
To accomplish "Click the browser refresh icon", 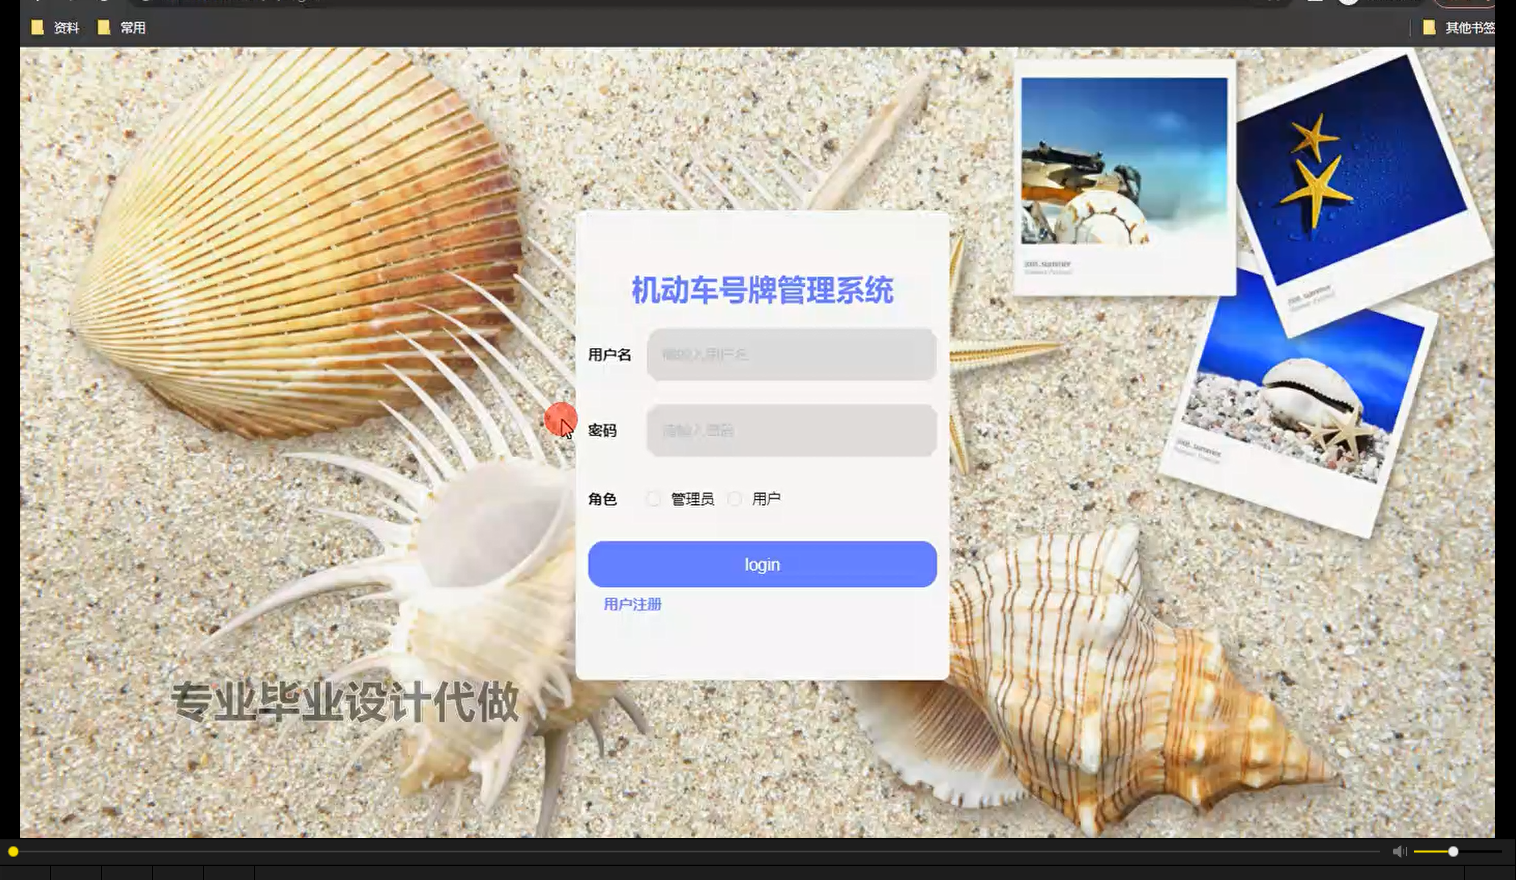I will pos(105,3).
